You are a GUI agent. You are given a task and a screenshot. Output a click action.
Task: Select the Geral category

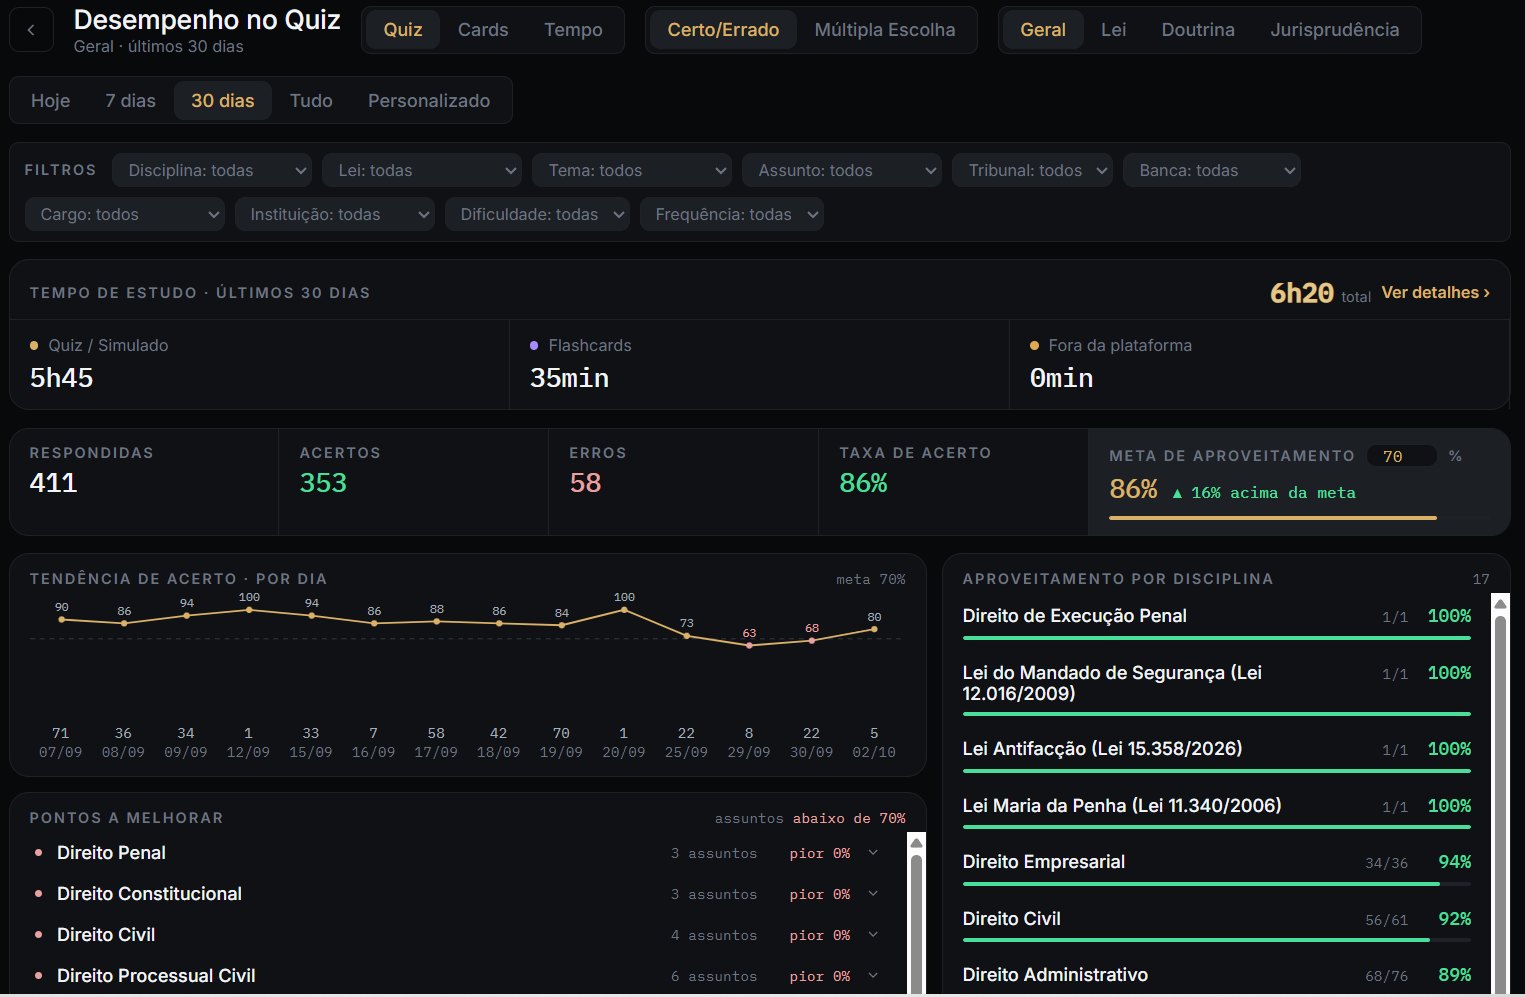click(1043, 30)
